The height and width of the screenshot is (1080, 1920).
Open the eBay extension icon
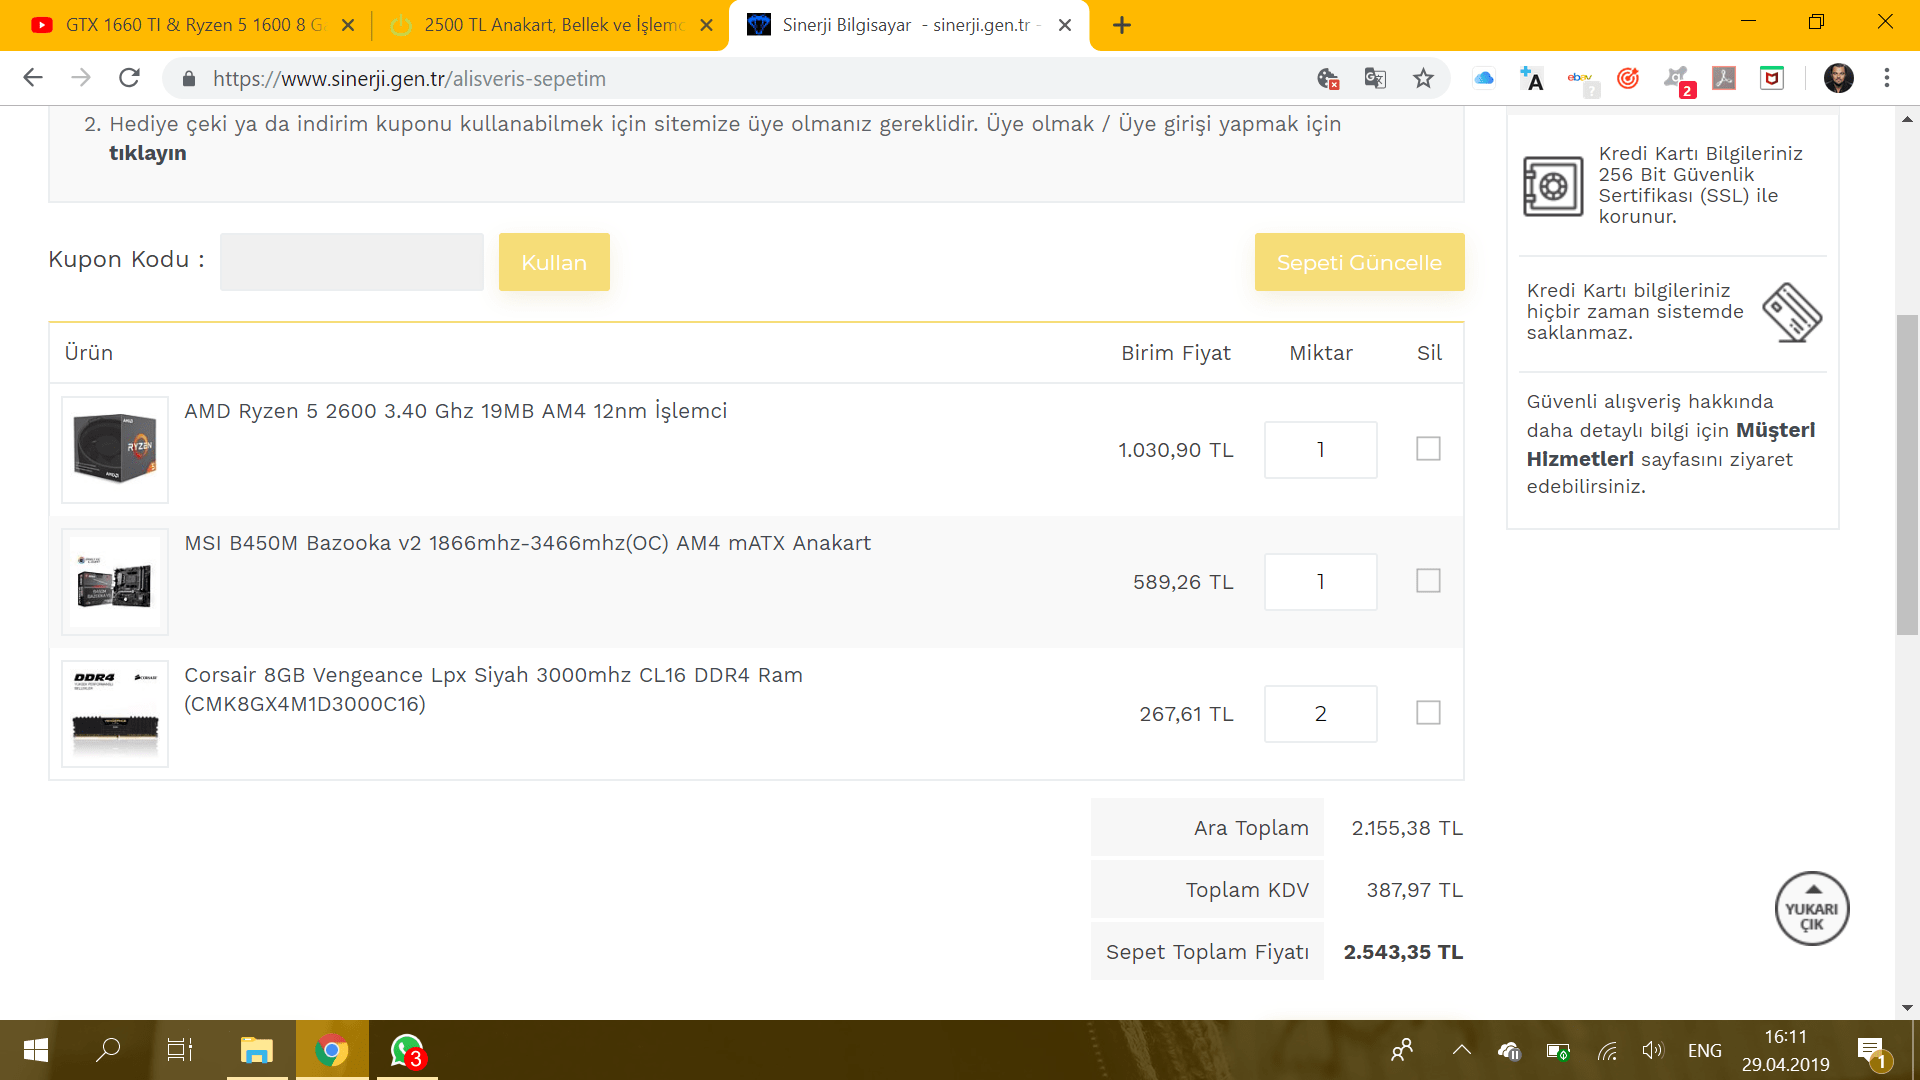pyautogui.click(x=1581, y=78)
